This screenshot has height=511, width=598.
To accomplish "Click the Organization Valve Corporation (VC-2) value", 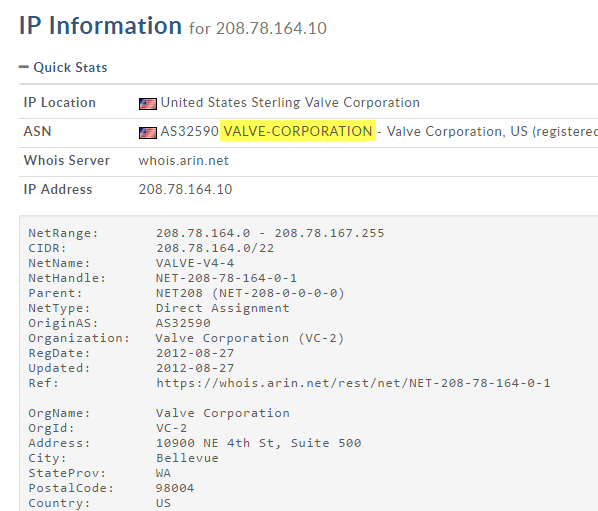I will point(250,338).
